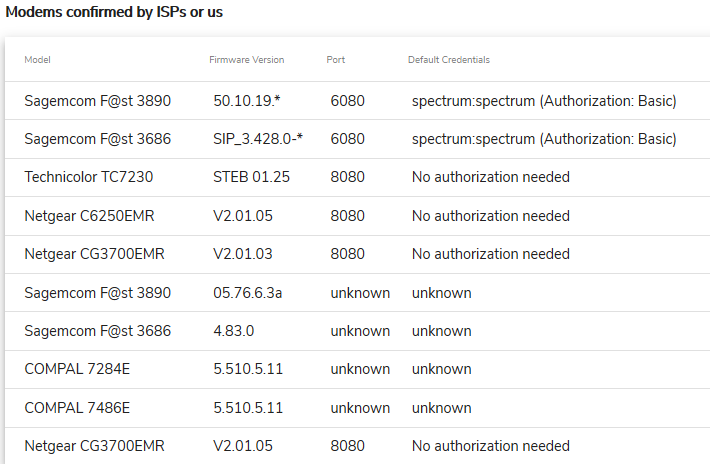Image resolution: width=710 pixels, height=464 pixels.
Task: Click the Default Credentials column header
Action: coord(448,60)
